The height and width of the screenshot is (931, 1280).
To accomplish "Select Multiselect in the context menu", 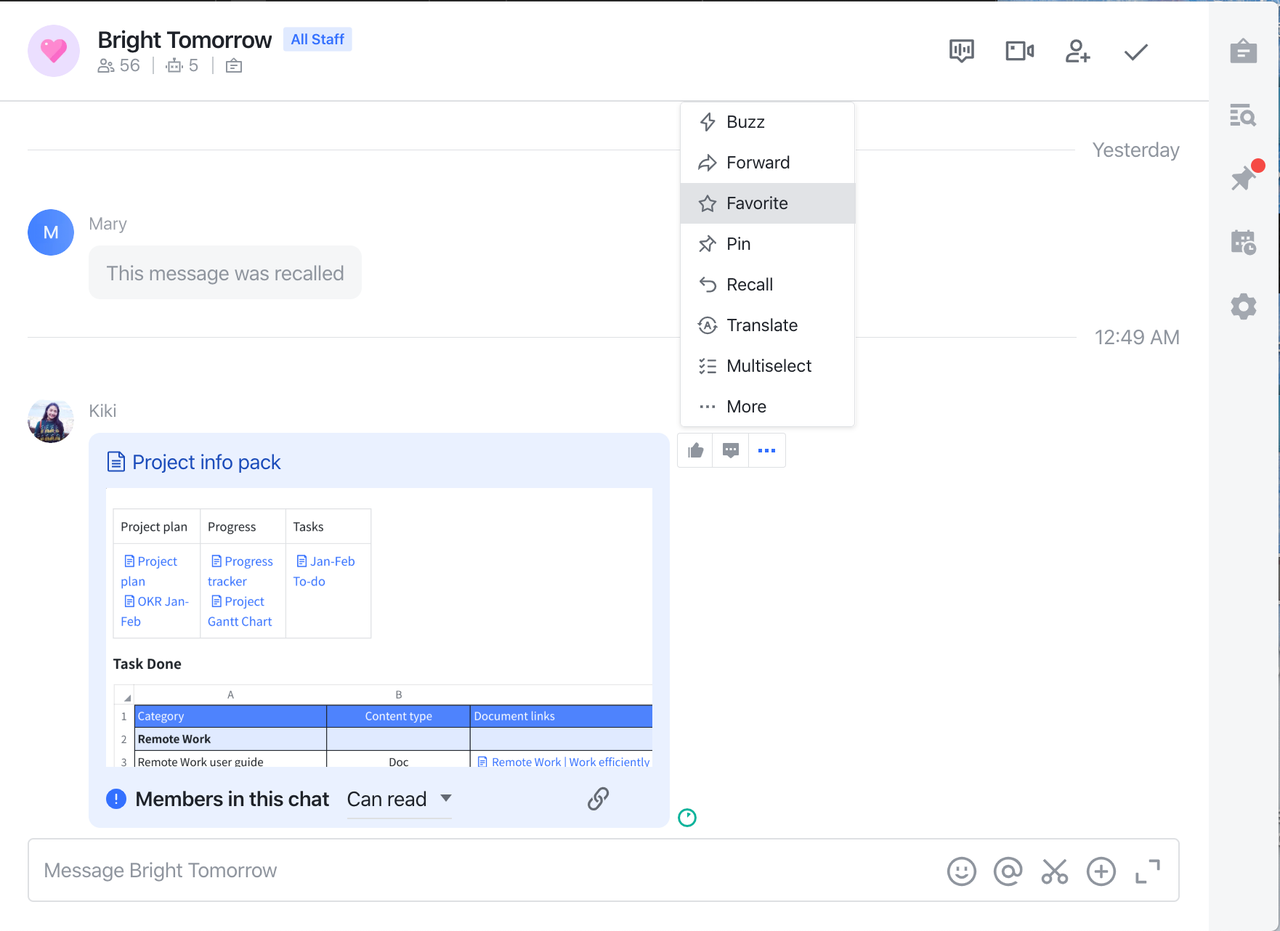I will [x=767, y=366].
